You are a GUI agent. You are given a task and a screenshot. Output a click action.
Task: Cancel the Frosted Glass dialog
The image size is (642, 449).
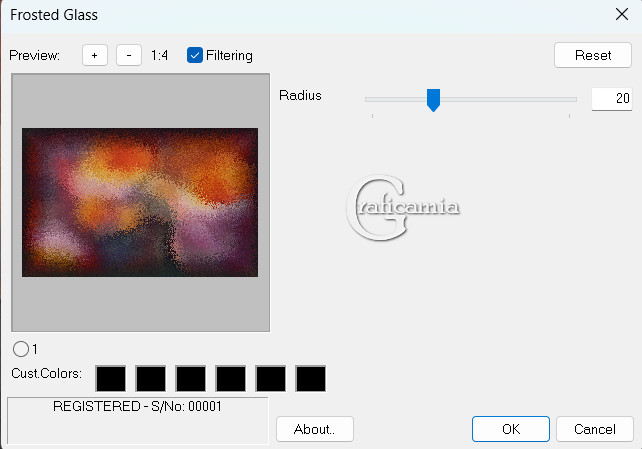[595, 429]
